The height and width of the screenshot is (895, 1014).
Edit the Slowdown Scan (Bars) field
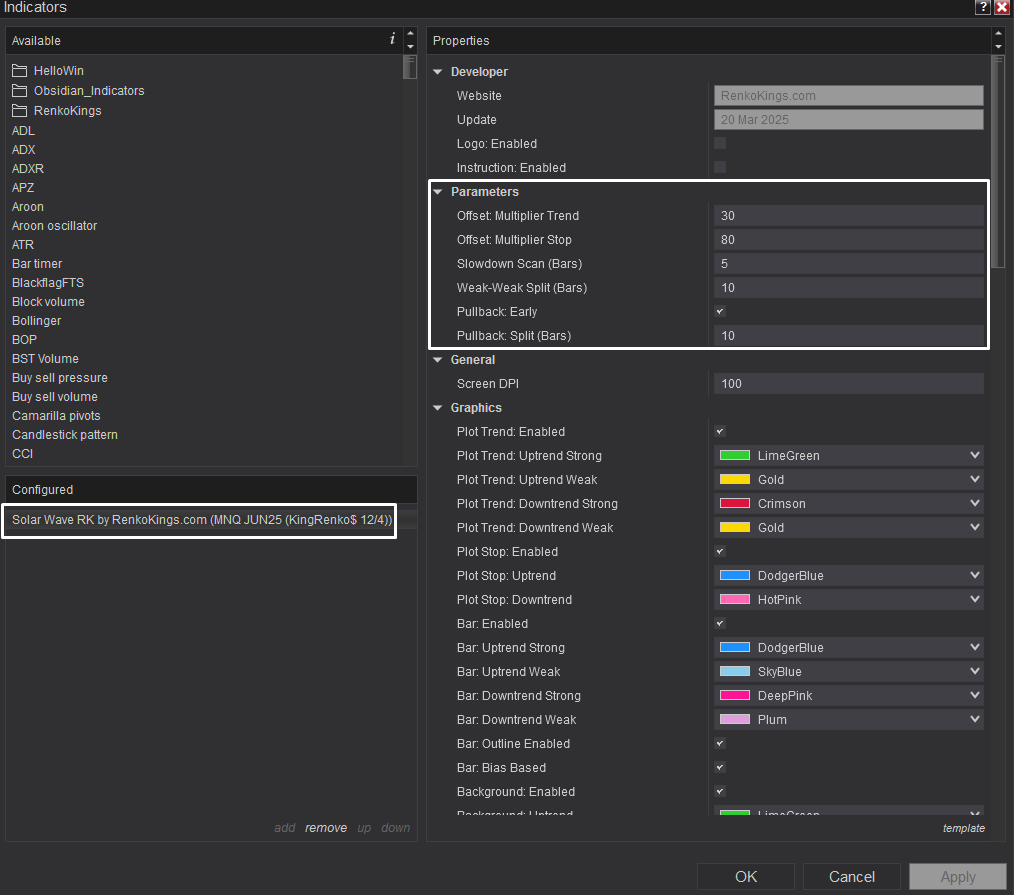848,263
